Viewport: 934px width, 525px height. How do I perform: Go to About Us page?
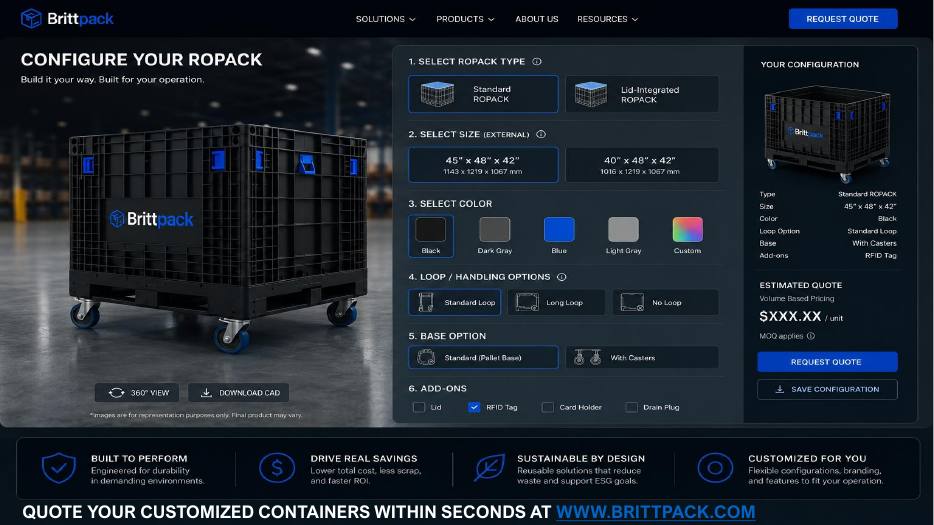[537, 19]
